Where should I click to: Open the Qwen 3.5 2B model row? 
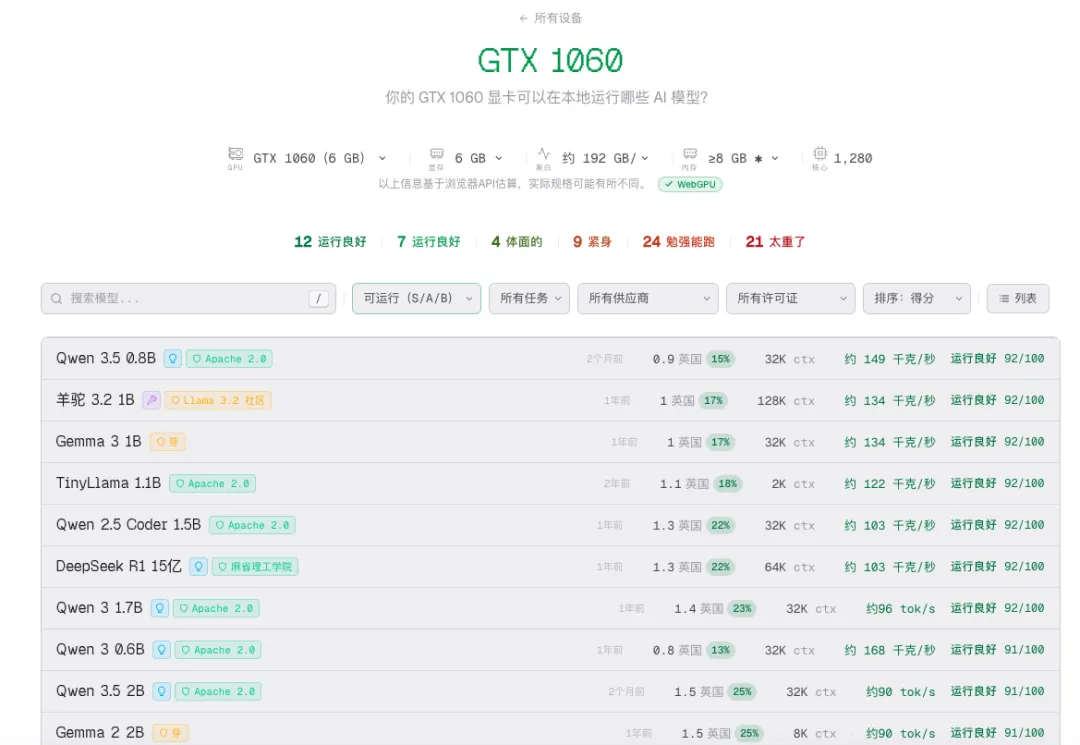point(550,691)
